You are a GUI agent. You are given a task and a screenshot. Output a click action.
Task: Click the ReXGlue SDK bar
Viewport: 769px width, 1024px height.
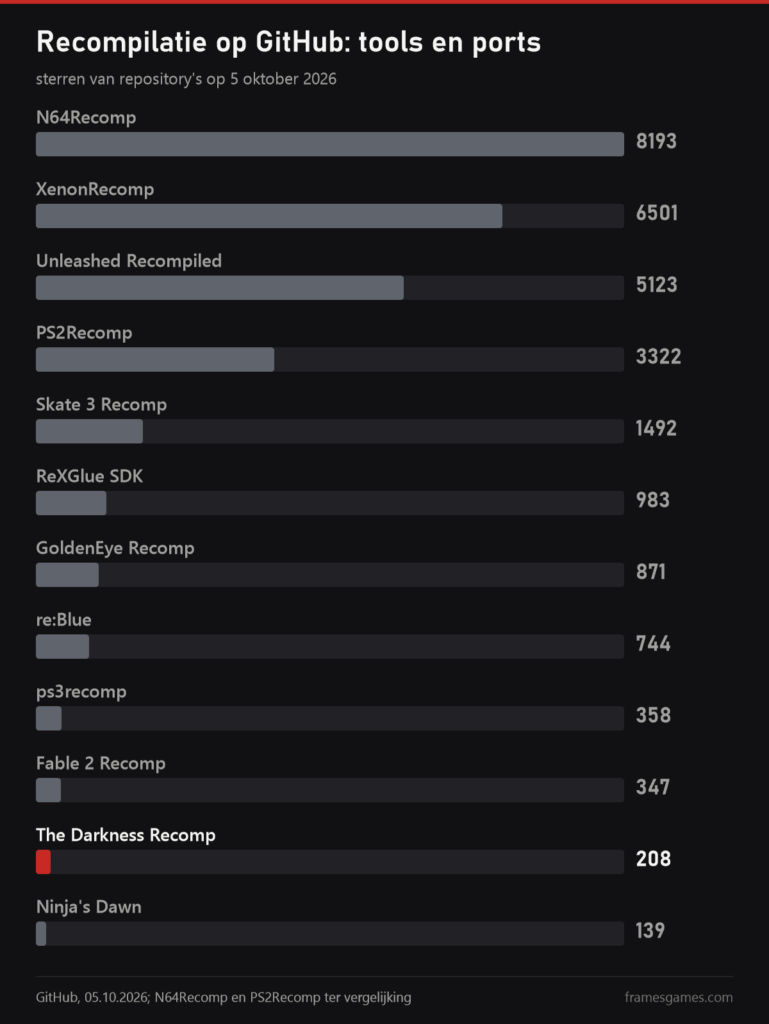coord(71,503)
